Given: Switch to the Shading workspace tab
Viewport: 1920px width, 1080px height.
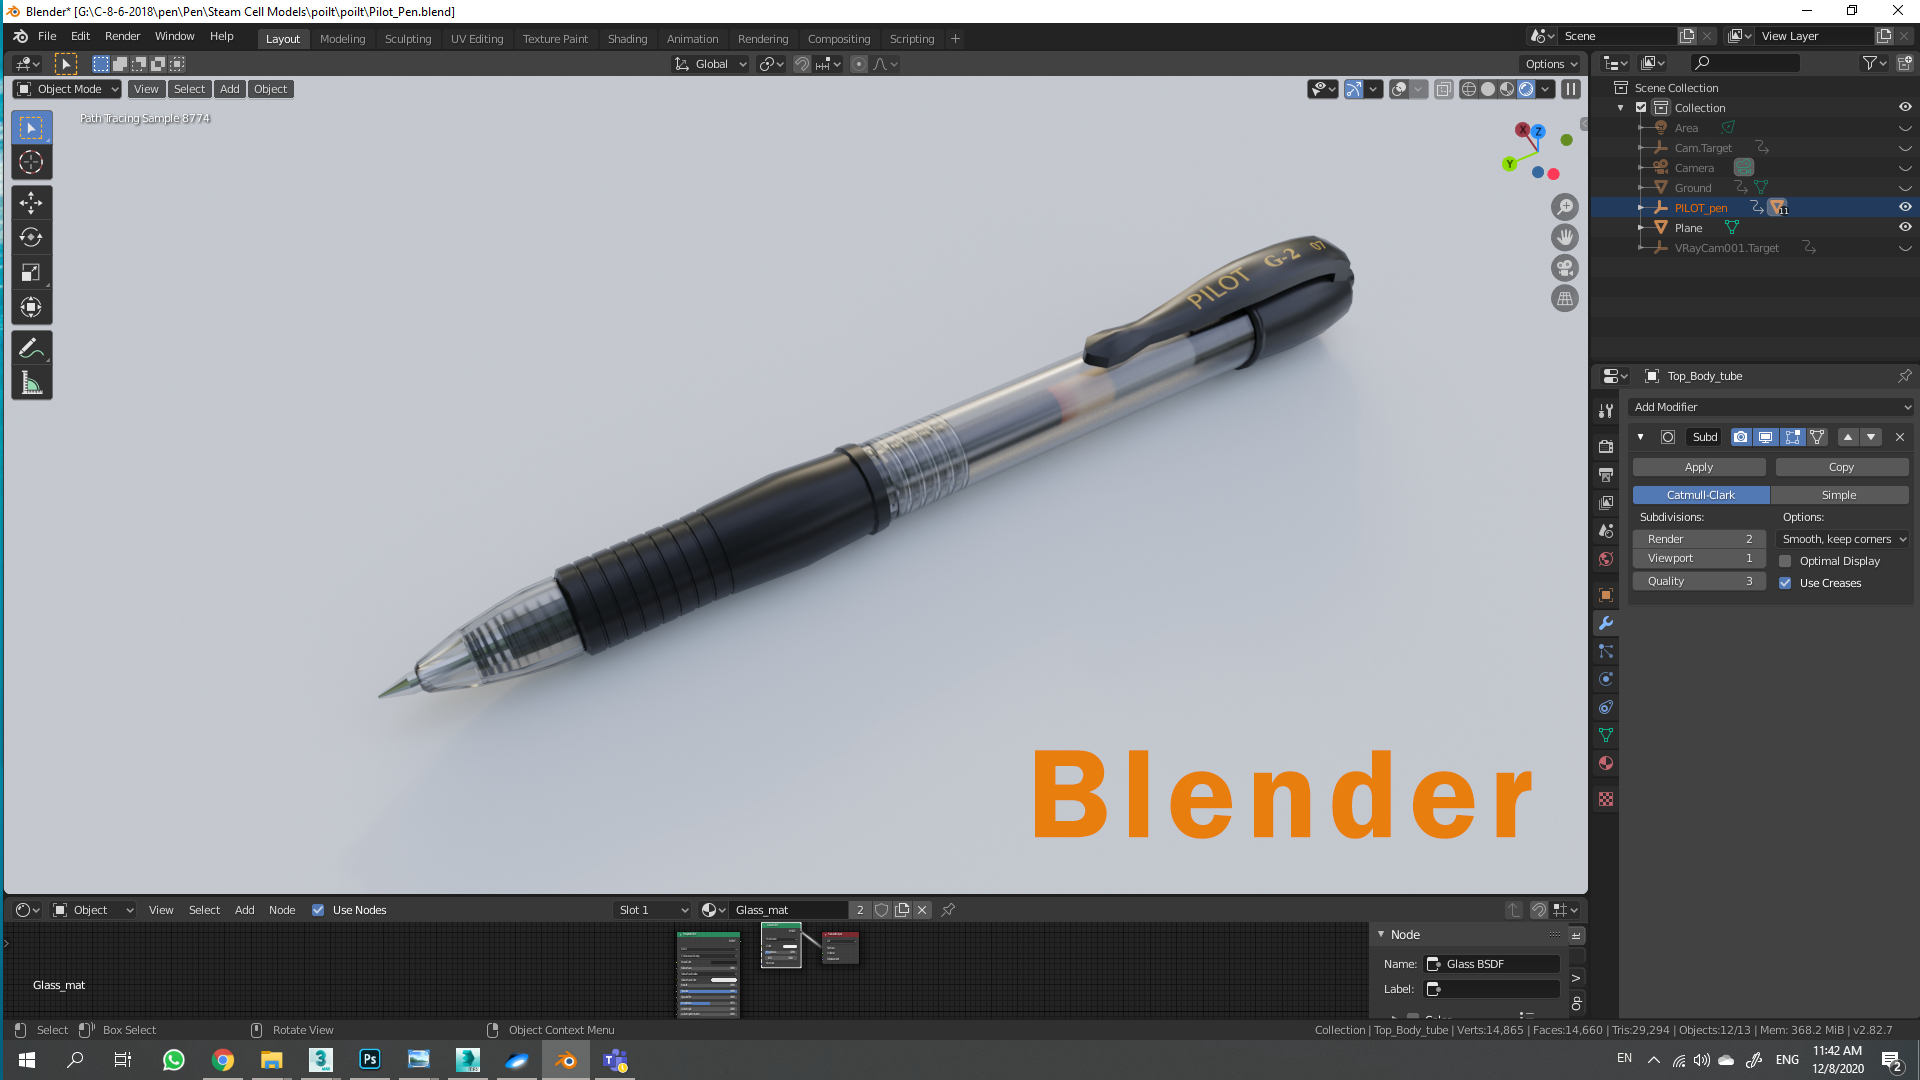Looking at the screenshot, I should 628,39.
